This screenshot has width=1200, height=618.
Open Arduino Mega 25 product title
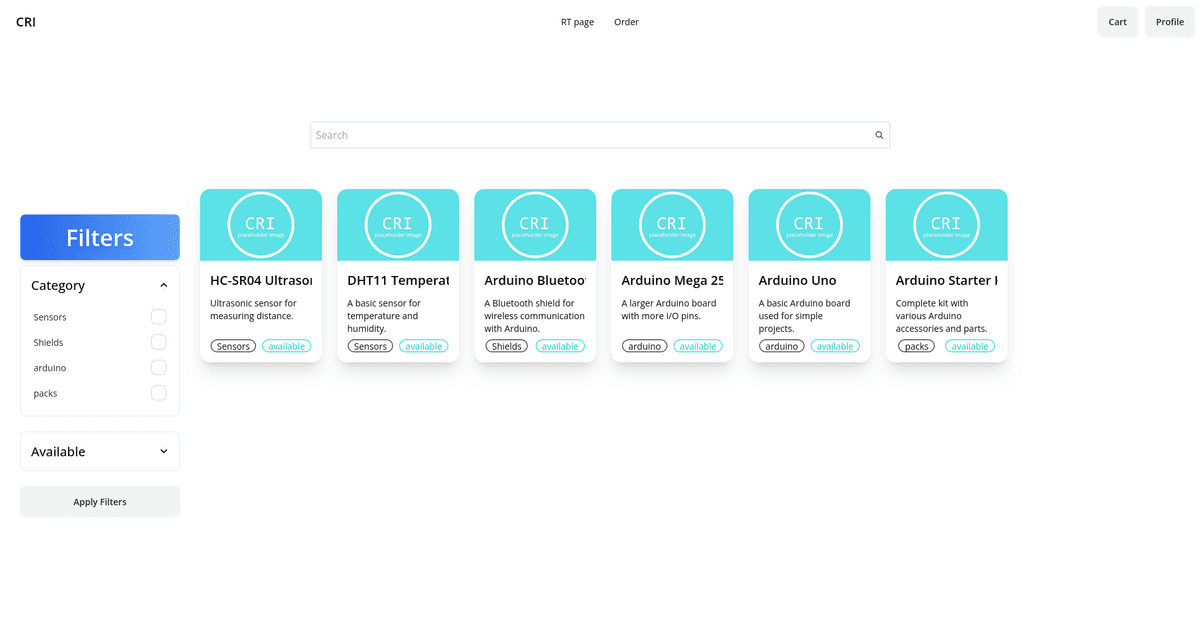pos(672,280)
